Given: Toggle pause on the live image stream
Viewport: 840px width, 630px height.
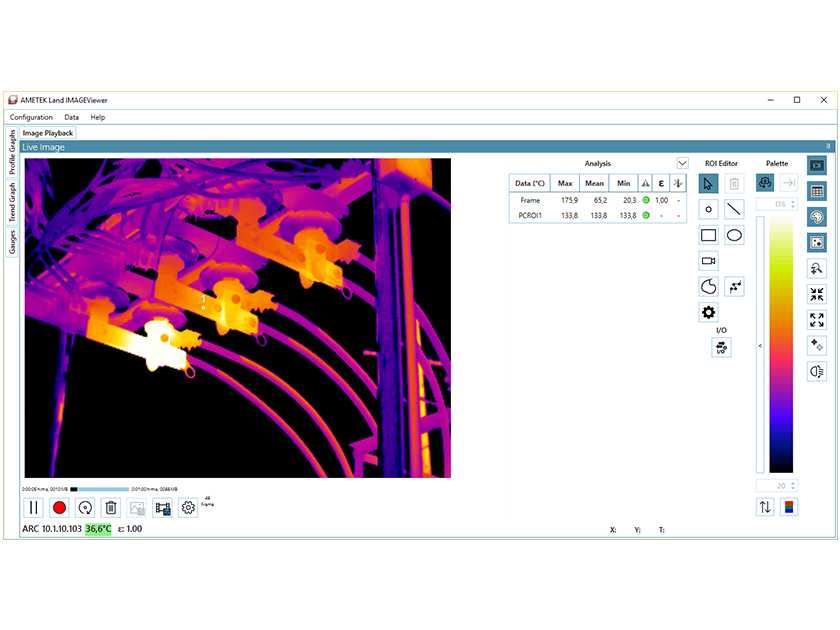Looking at the screenshot, I should (33, 507).
